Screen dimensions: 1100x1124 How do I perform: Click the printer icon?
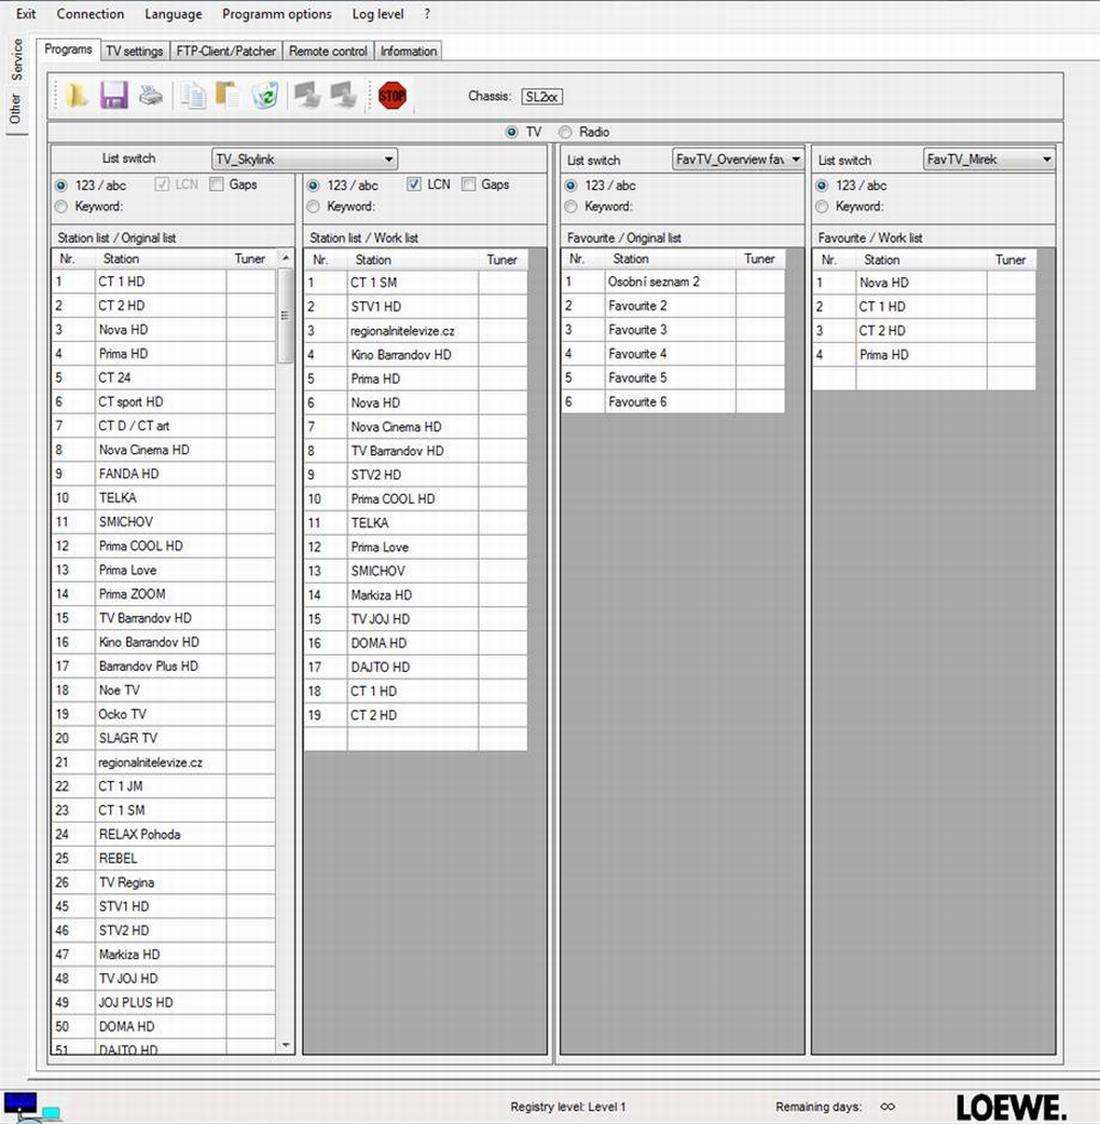pos(151,96)
